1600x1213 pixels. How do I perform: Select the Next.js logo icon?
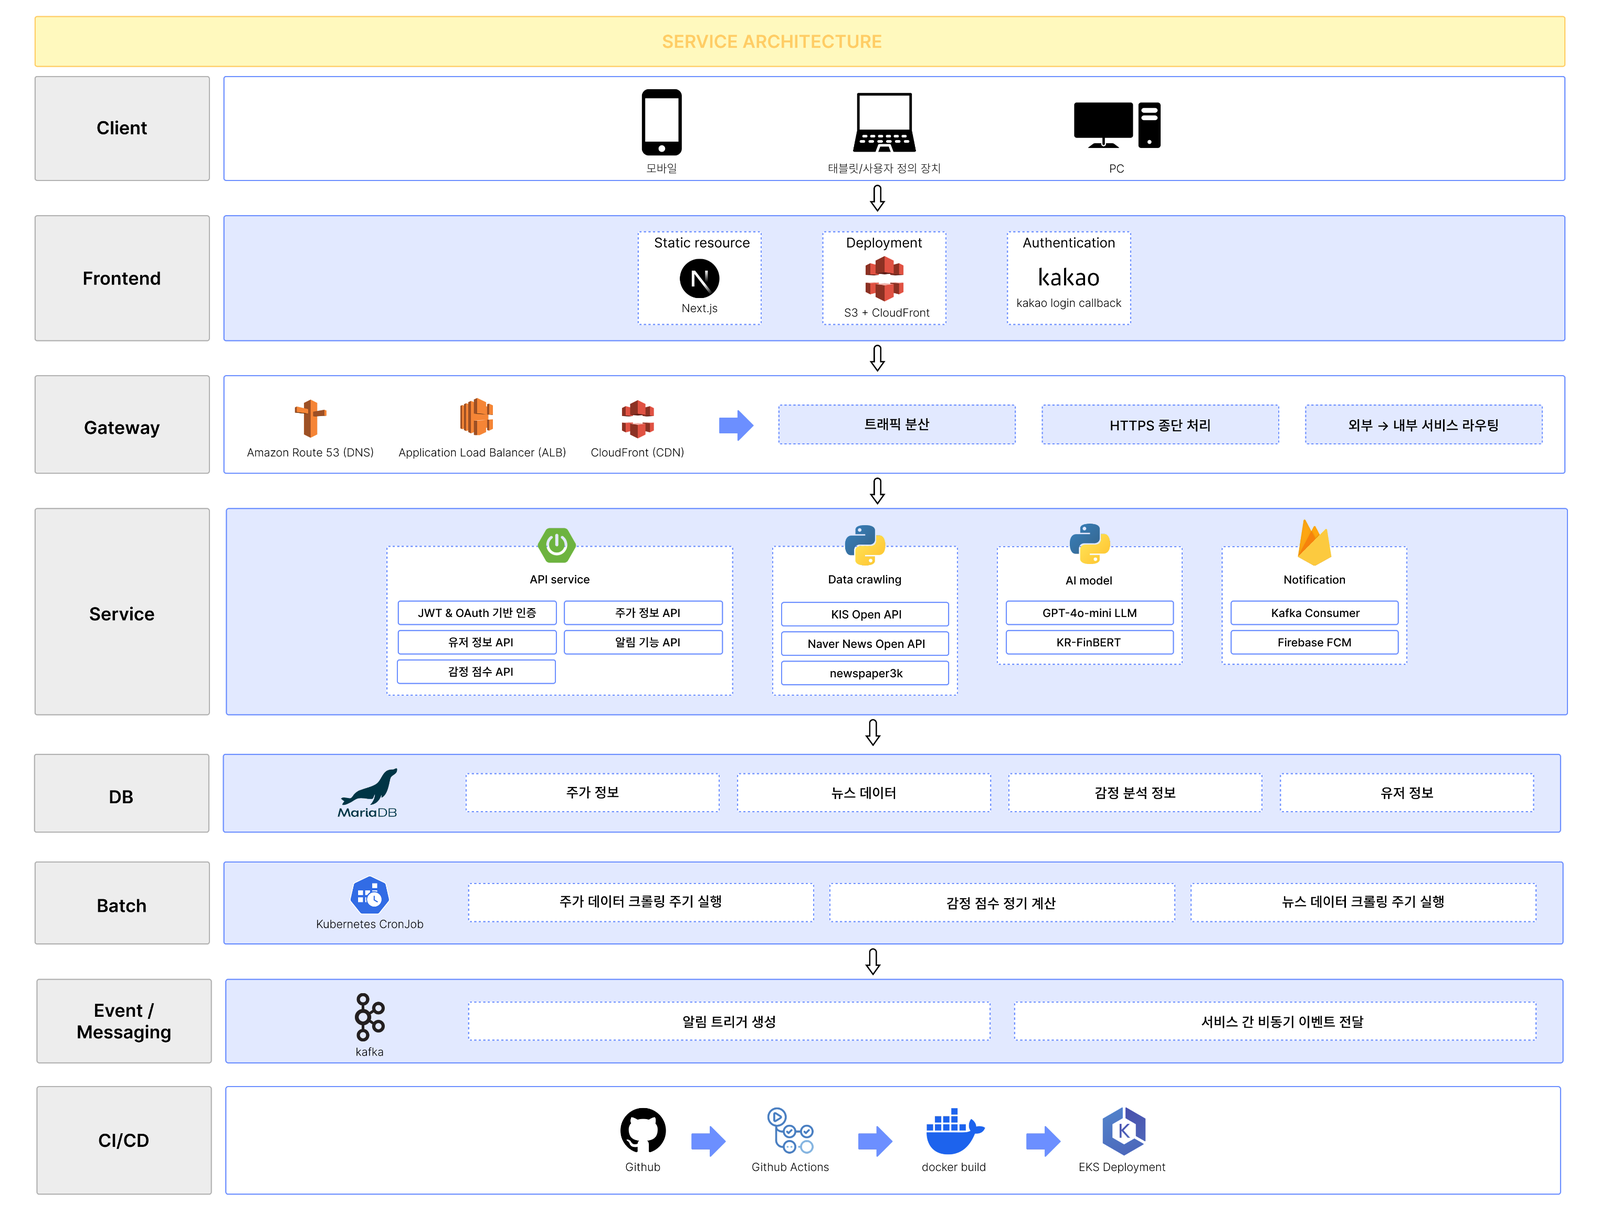point(699,279)
